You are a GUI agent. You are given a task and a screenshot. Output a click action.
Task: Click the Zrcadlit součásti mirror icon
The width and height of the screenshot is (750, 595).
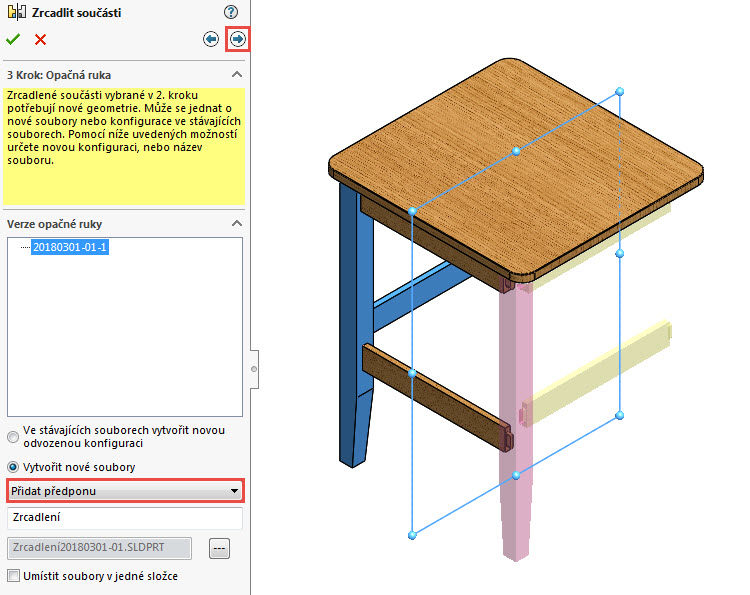[17, 12]
